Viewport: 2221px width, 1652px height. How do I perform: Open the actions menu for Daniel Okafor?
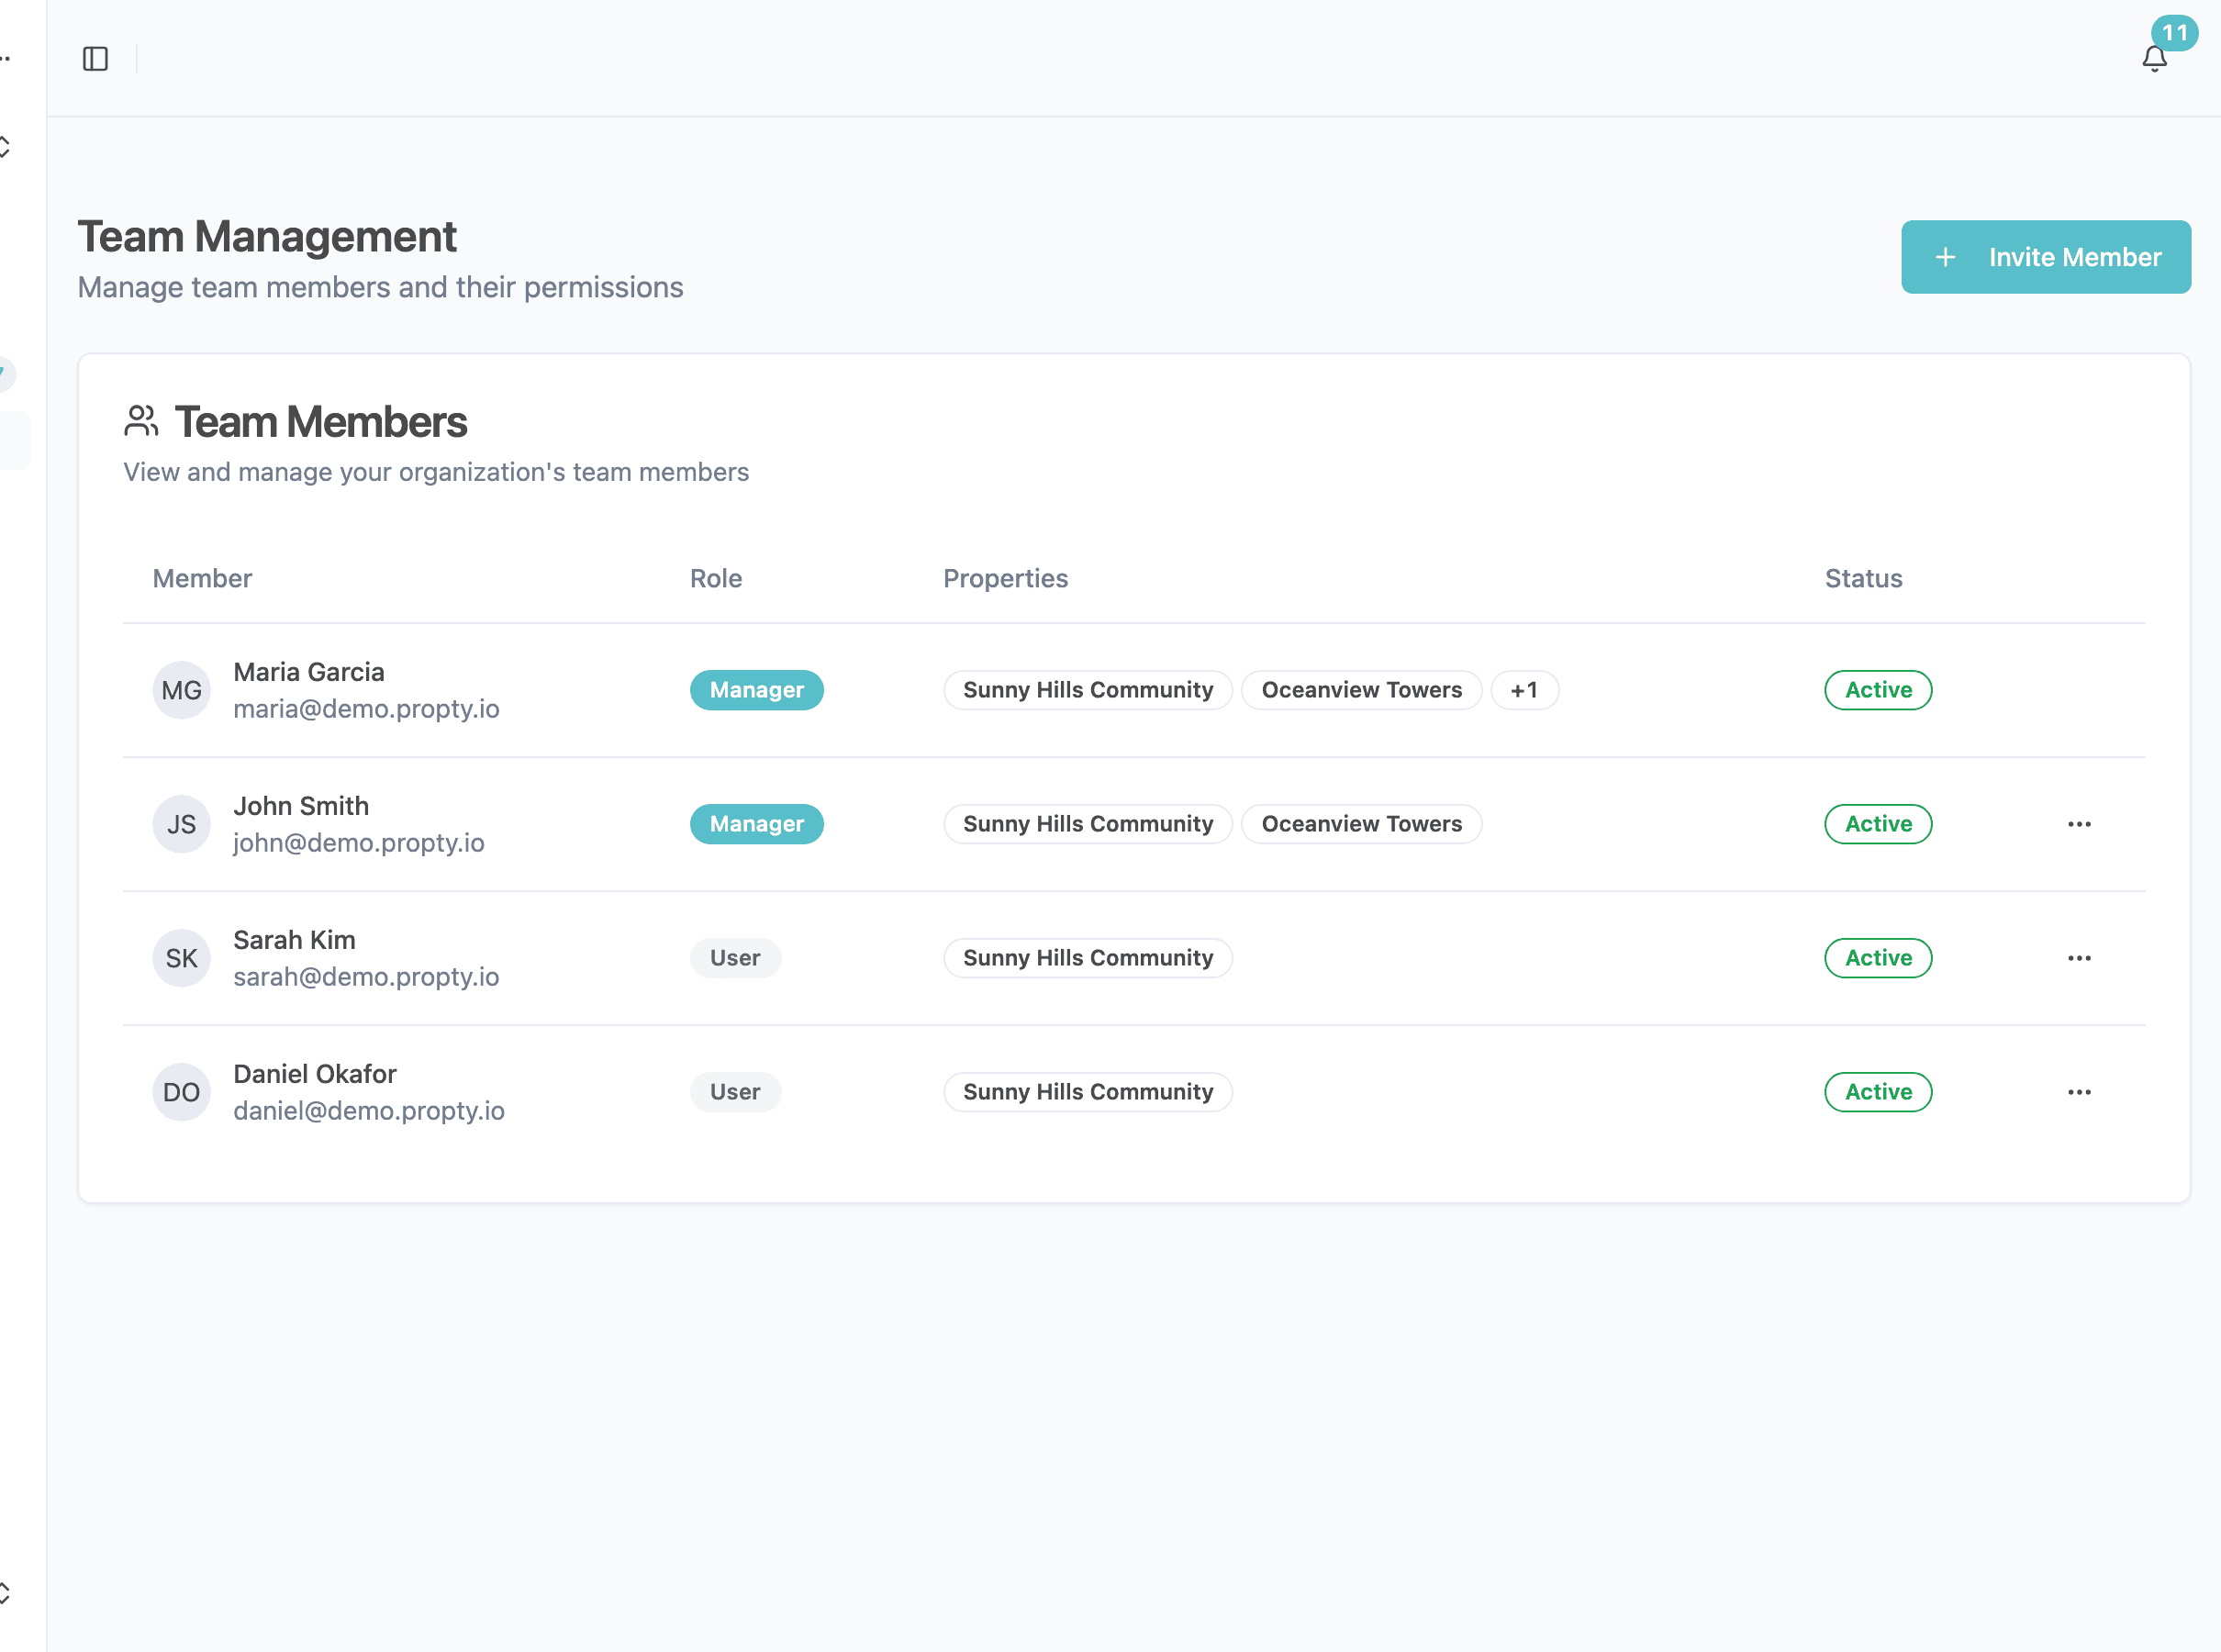coord(2080,1092)
